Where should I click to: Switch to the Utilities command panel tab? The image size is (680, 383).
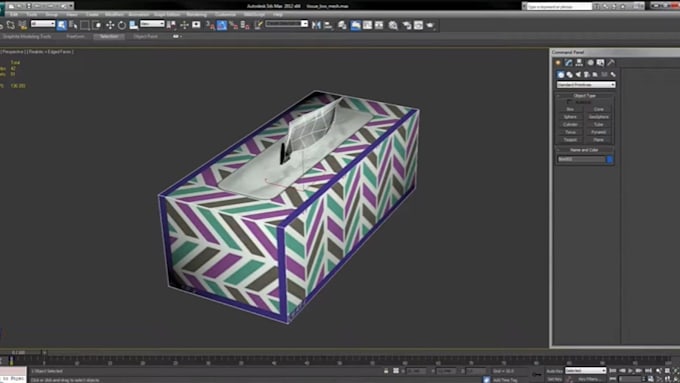611,62
